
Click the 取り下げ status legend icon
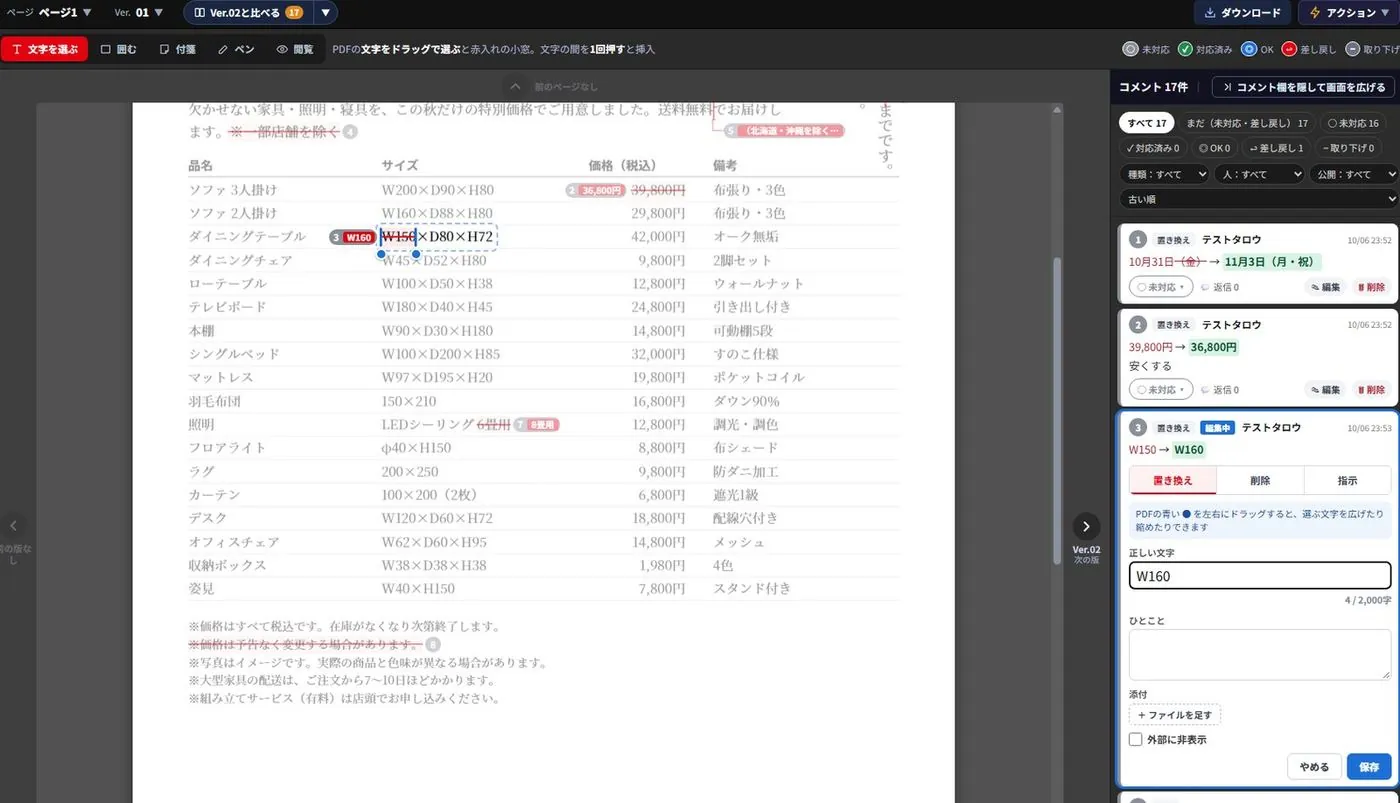[1353, 49]
